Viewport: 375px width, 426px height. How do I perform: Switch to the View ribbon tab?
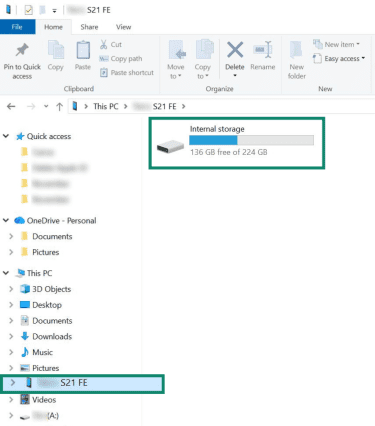[x=123, y=27]
